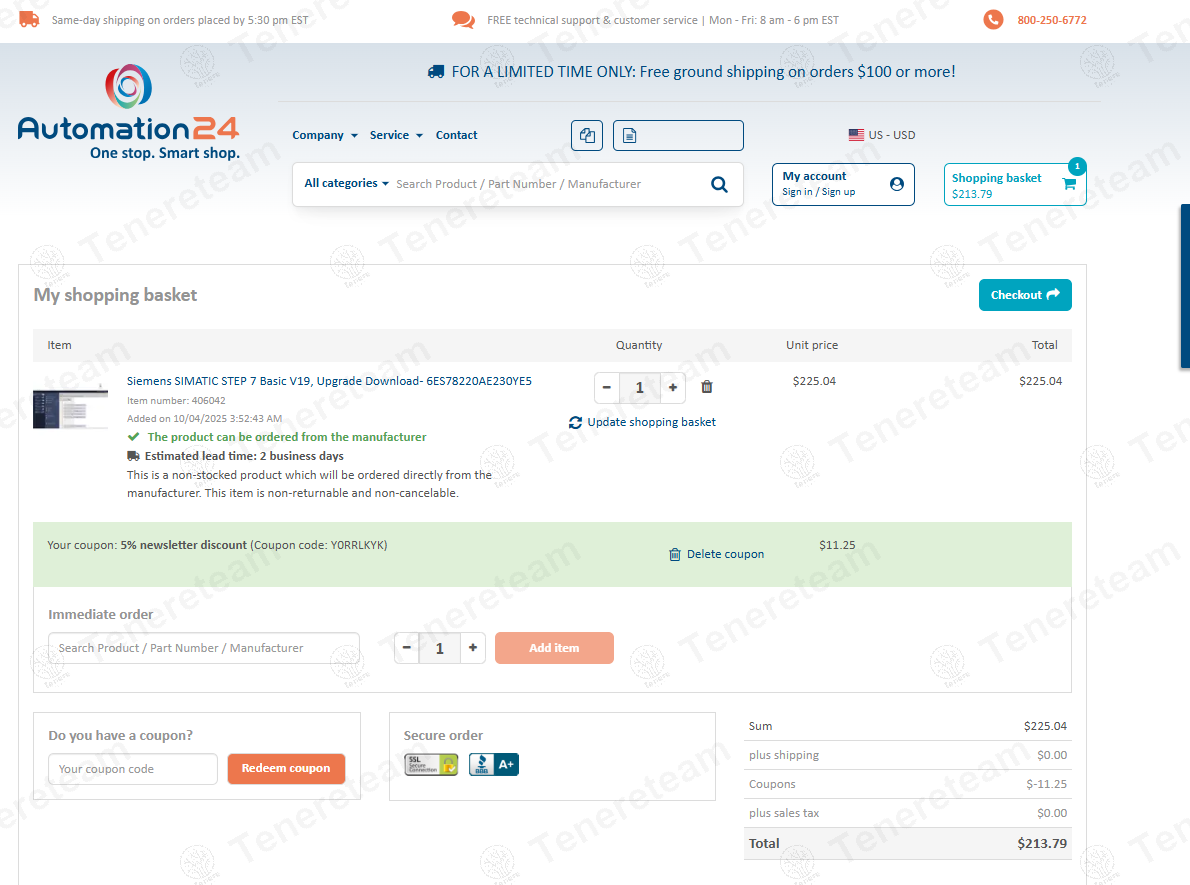Click the Redeem coupon button
Viewport: 1190px width, 885px height.
pyautogui.click(x=286, y=769)
